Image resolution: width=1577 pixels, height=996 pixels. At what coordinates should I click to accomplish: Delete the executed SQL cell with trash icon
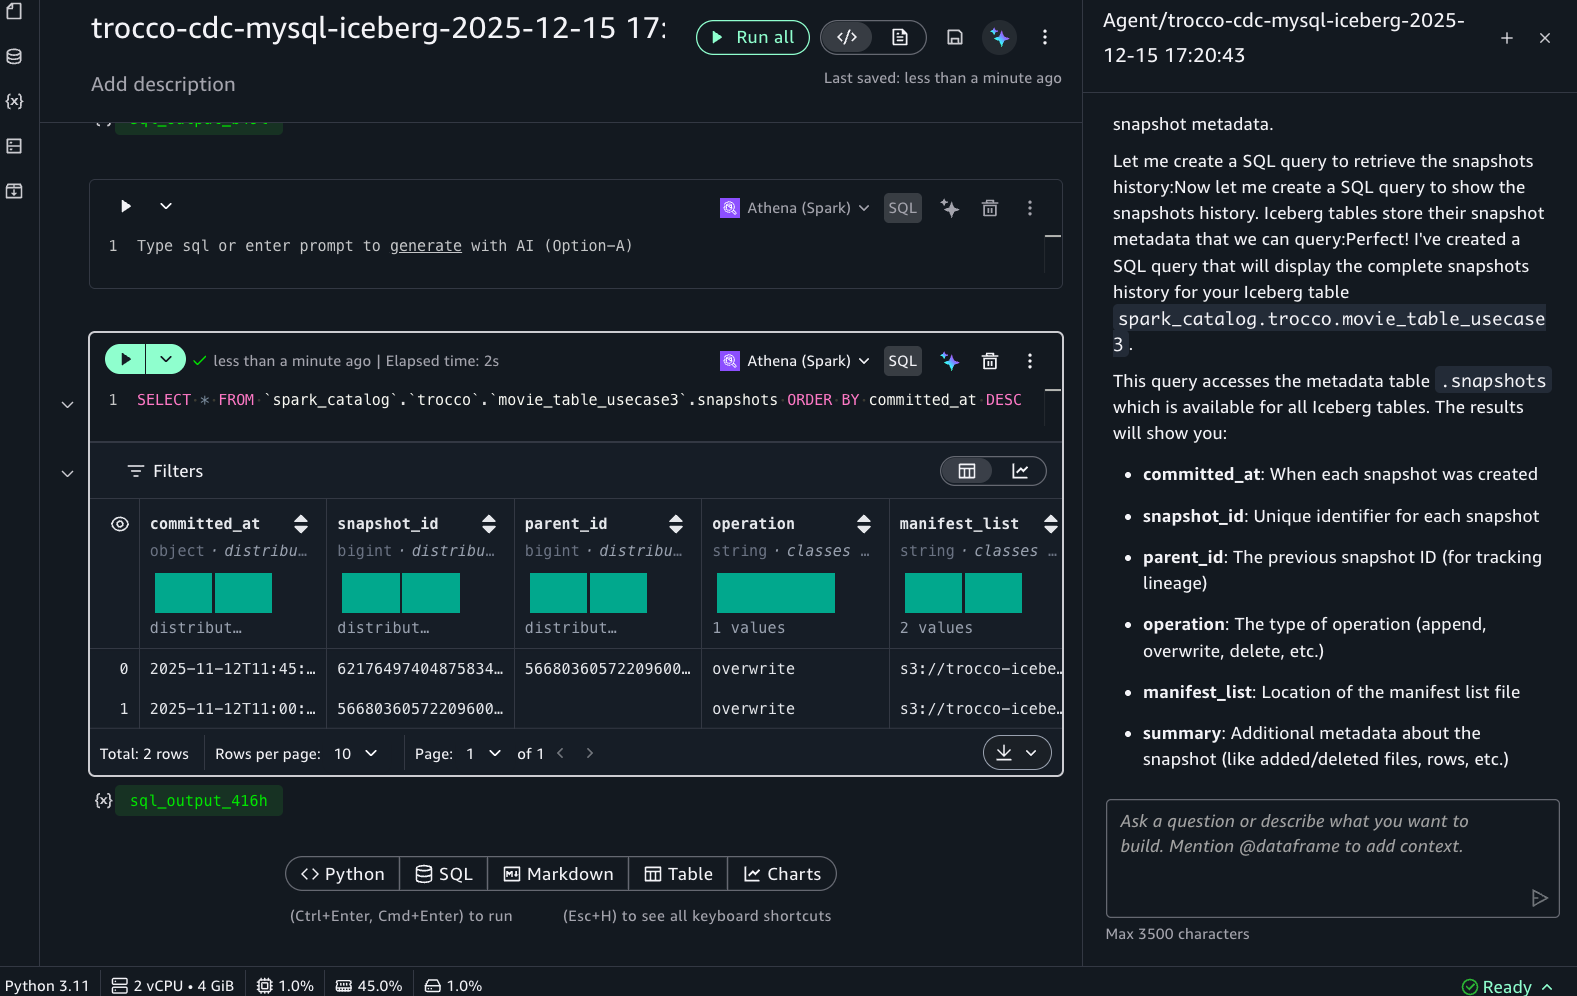pyautogui.click(x=989, y=361)
